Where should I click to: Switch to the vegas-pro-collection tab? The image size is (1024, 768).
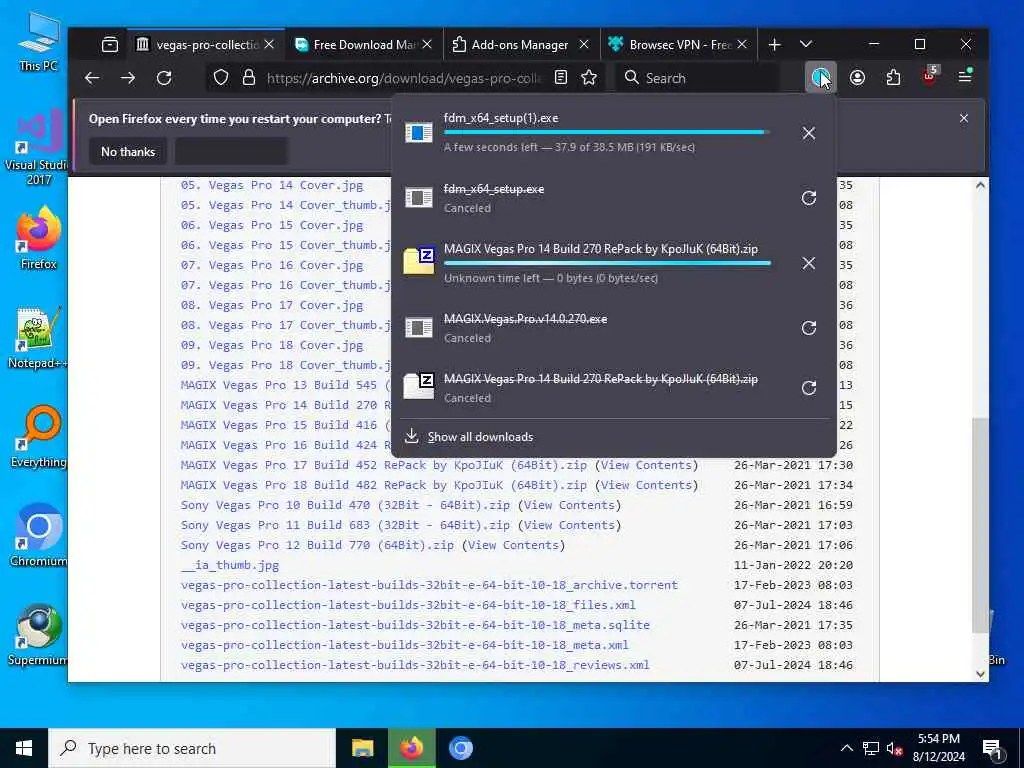(206, 44)
